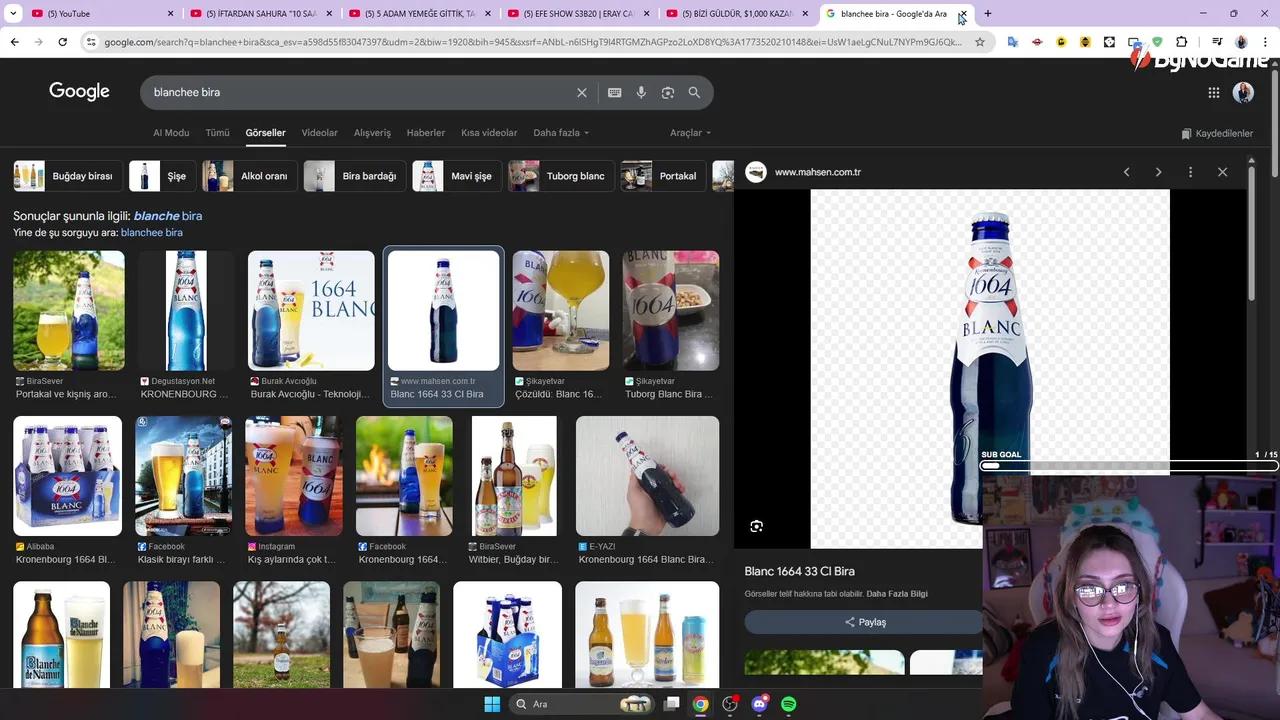Open Chrome from the taskbar
This screenshot has height=720, width=1280.
tap(701, 704)
